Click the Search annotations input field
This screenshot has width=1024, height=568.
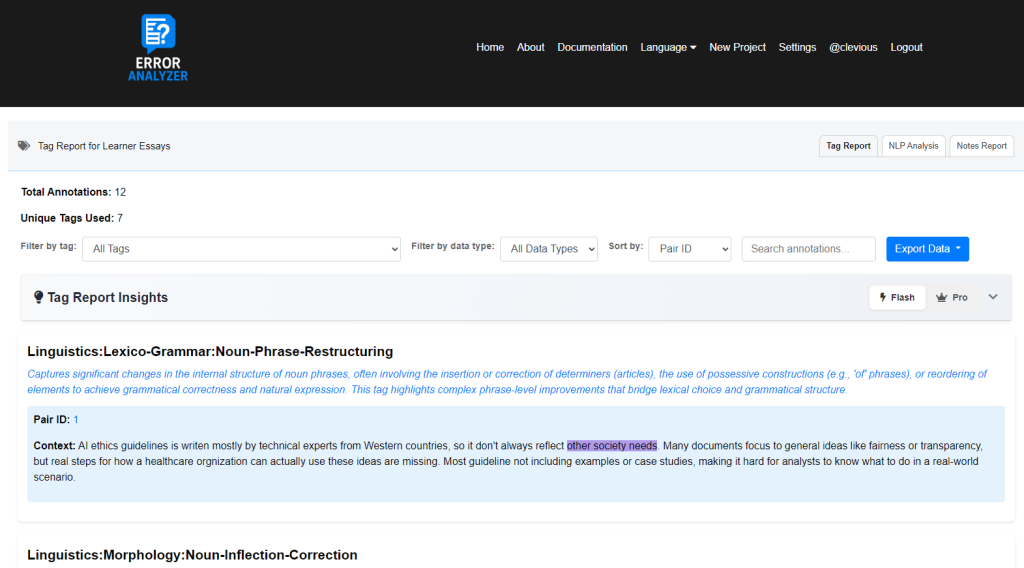pyautogui.click(x=808, y=249)
